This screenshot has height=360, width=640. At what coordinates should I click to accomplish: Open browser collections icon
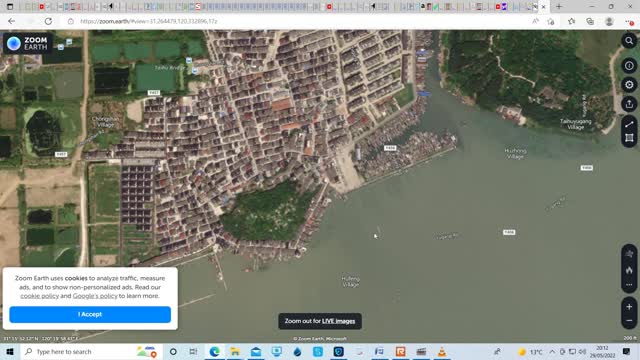click(x=590, y=21)
